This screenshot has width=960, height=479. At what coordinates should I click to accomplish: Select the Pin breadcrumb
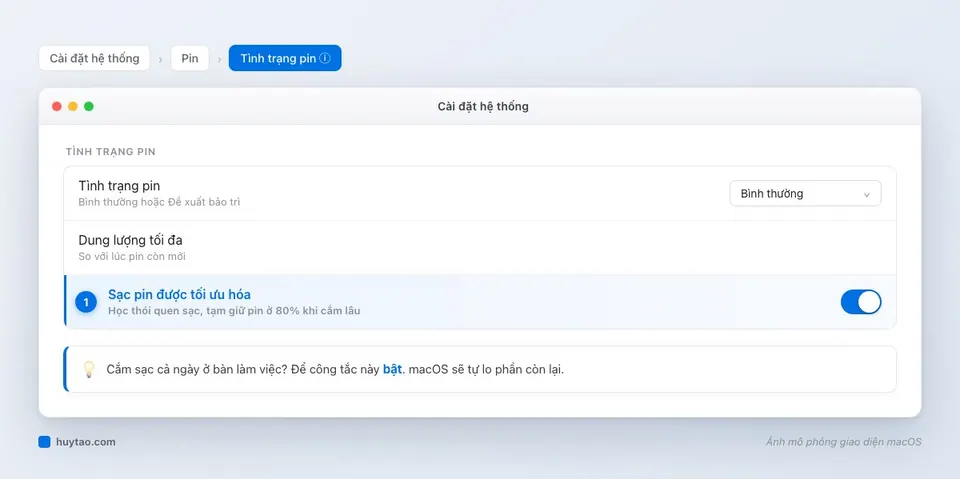point(190,58)
